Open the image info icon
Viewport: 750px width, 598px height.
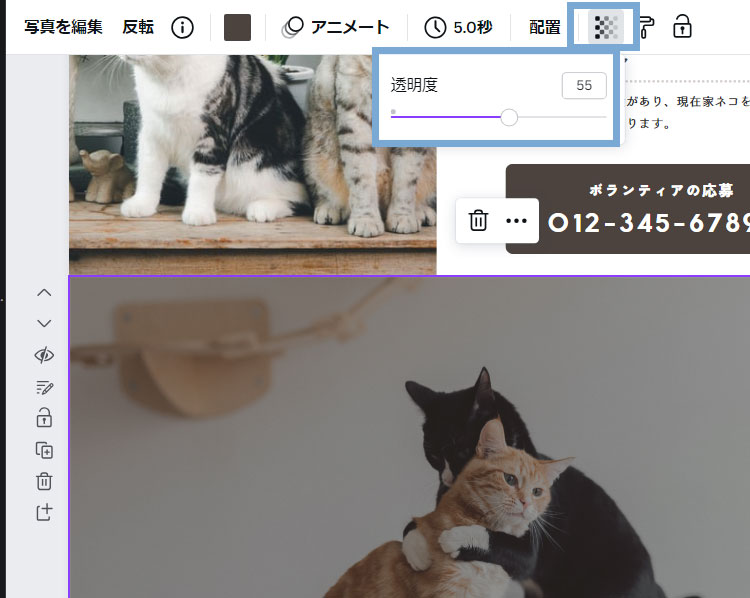click(x=182, y=27)
